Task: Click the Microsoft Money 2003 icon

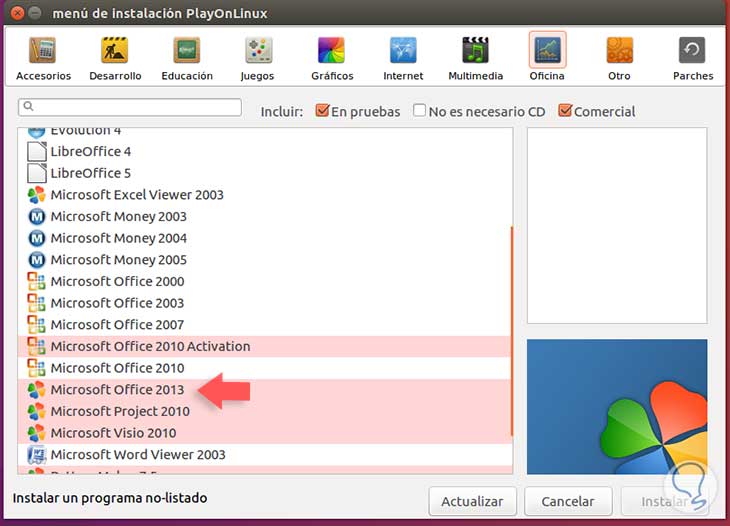Action: 37,216
